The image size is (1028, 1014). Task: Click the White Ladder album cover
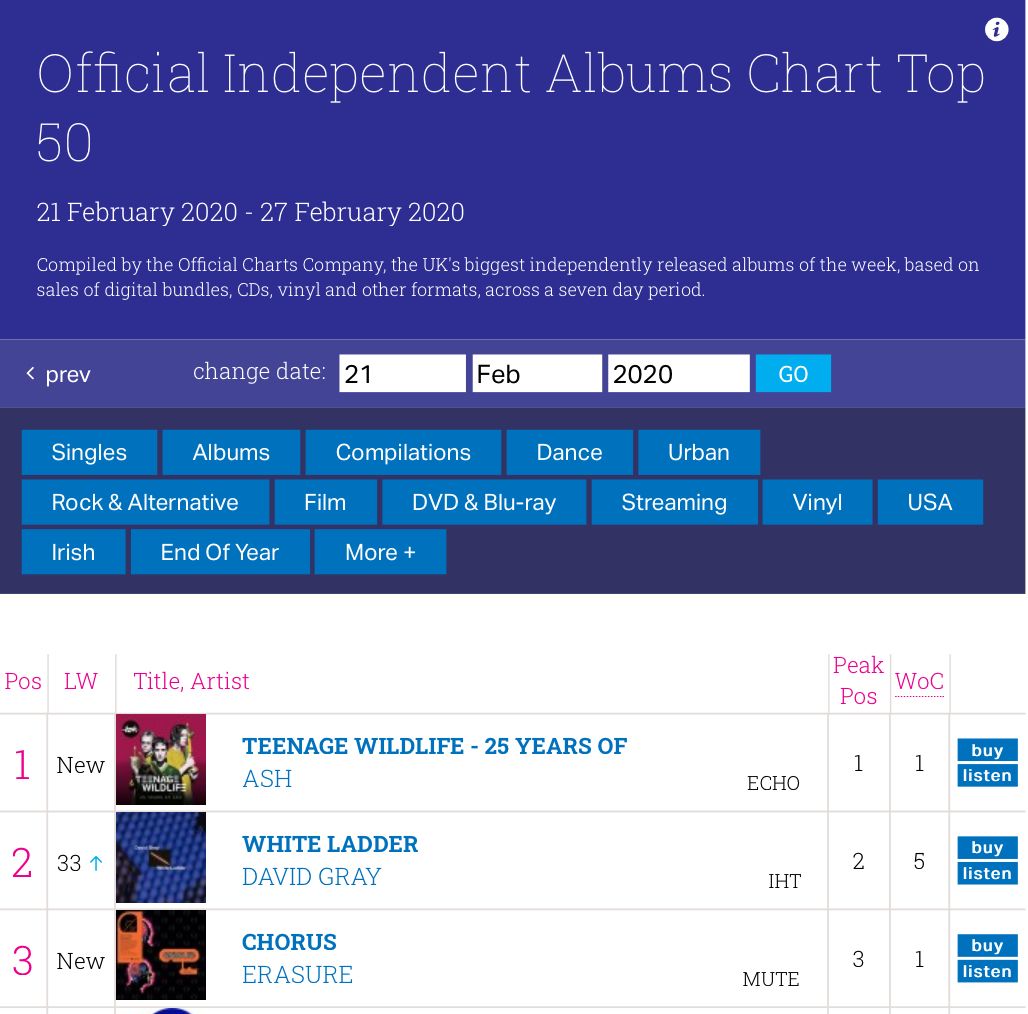[x=161, y=857]
